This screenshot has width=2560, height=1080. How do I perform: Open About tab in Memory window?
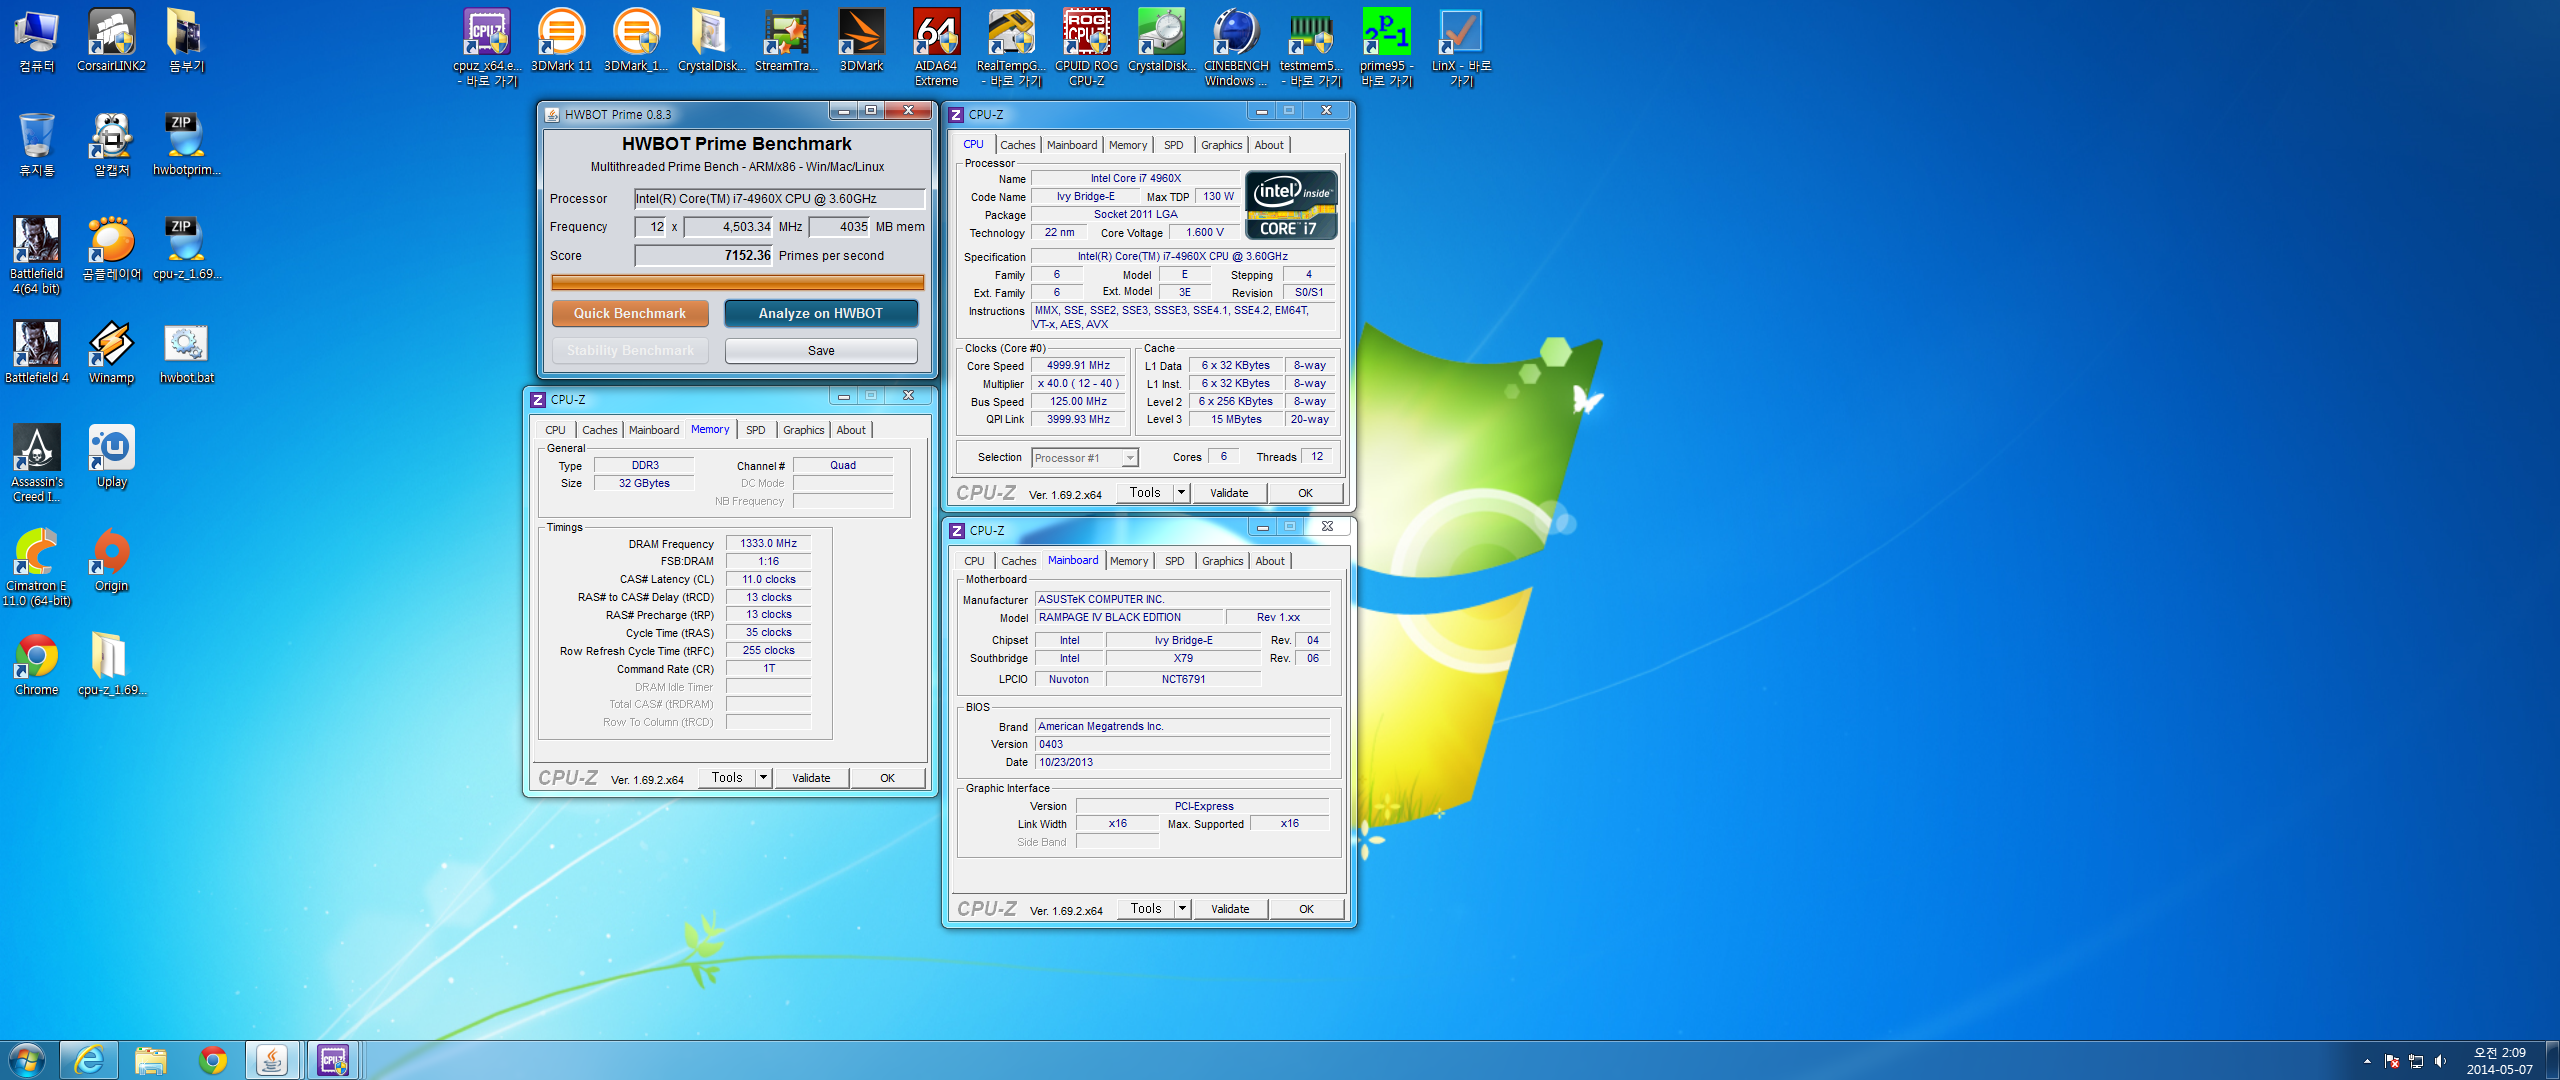851,430
